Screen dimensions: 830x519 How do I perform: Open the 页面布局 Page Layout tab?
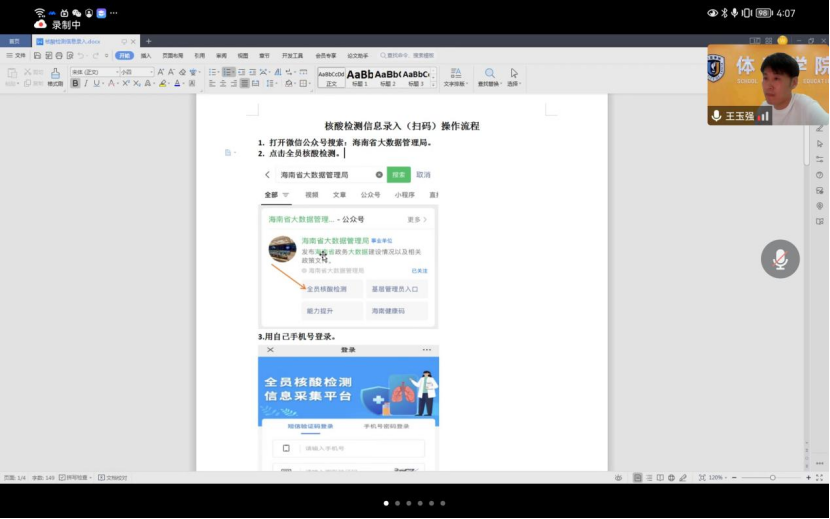[172, 56]
